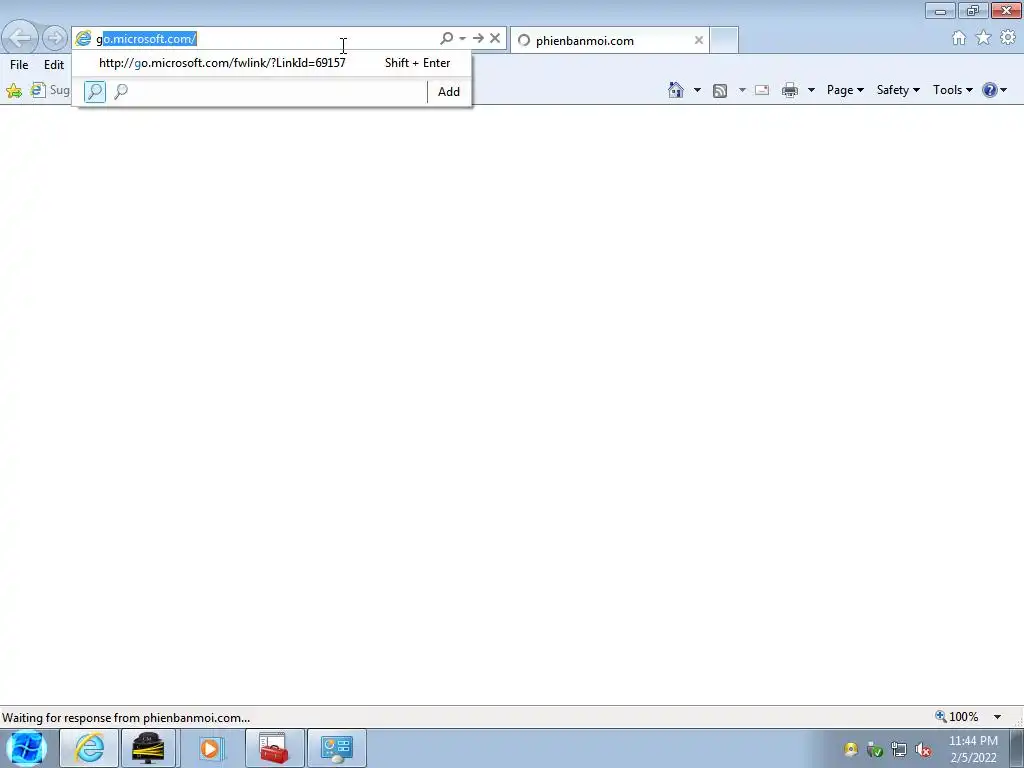Image resolution: width=1024 pixels, height=768 pixels.
Task: Click the Back navigation arrow
Action: click(20, 38)
